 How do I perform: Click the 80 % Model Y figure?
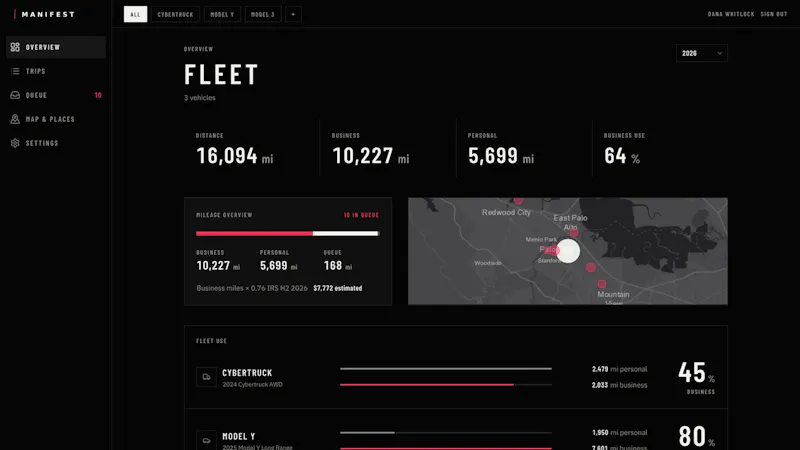click(x=696, y=437)
